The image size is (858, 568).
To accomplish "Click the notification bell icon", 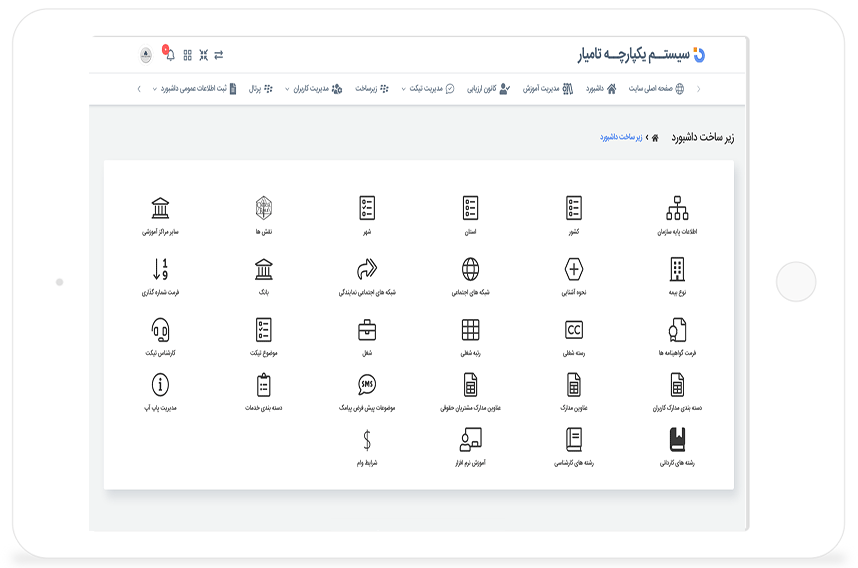I will 169,55.
